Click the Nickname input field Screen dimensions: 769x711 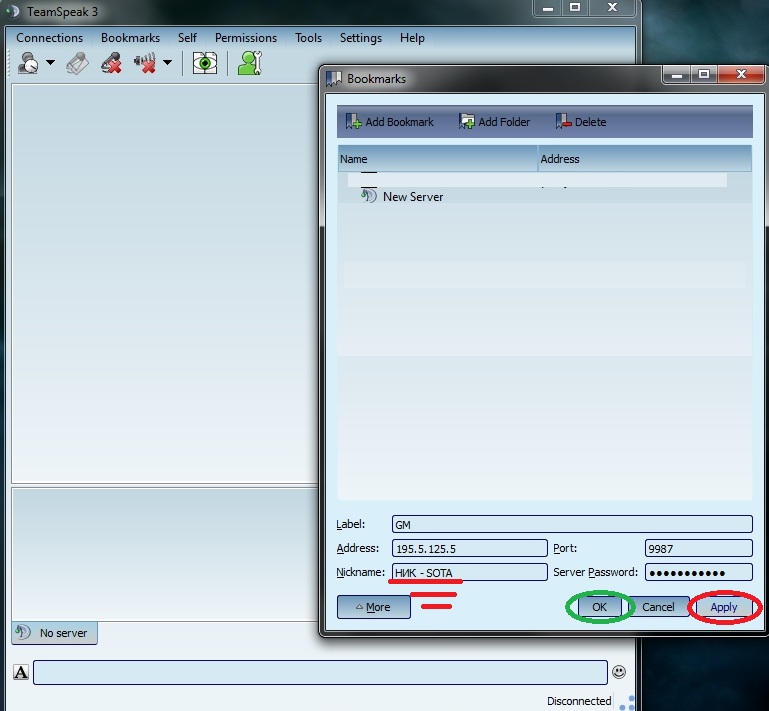469,572
